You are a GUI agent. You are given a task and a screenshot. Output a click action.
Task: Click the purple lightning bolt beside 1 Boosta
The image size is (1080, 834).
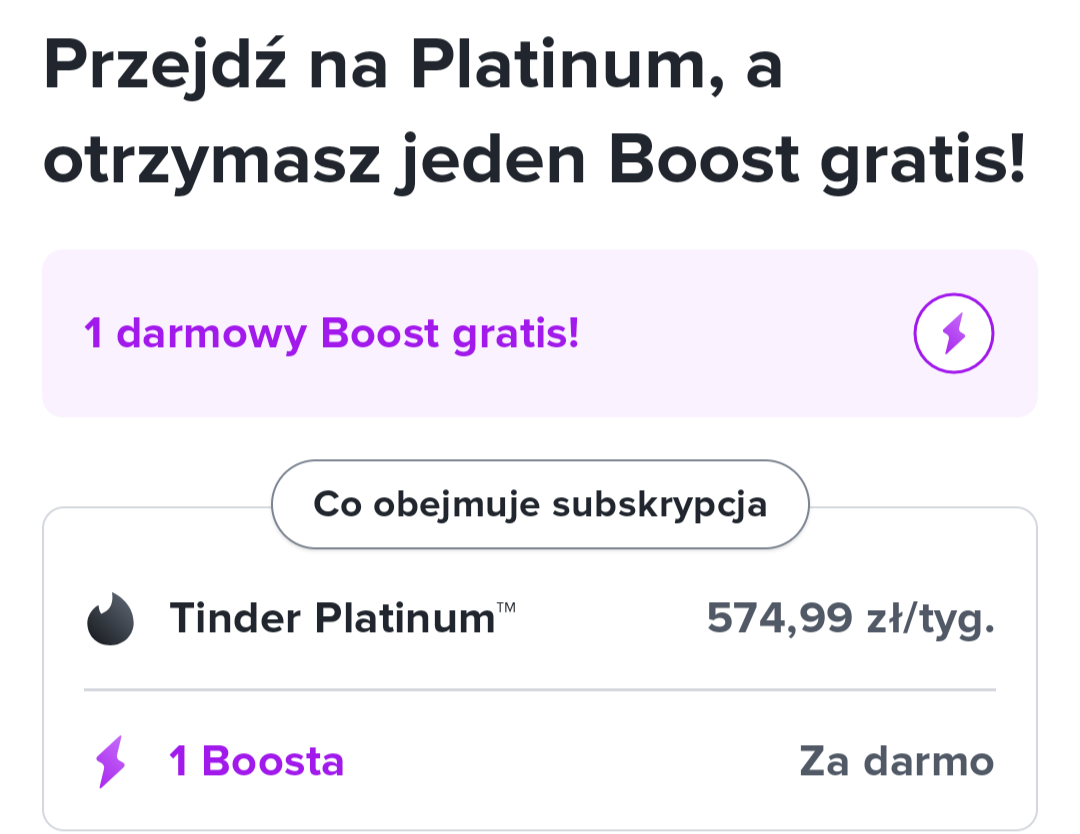click(x=111, y=762)
